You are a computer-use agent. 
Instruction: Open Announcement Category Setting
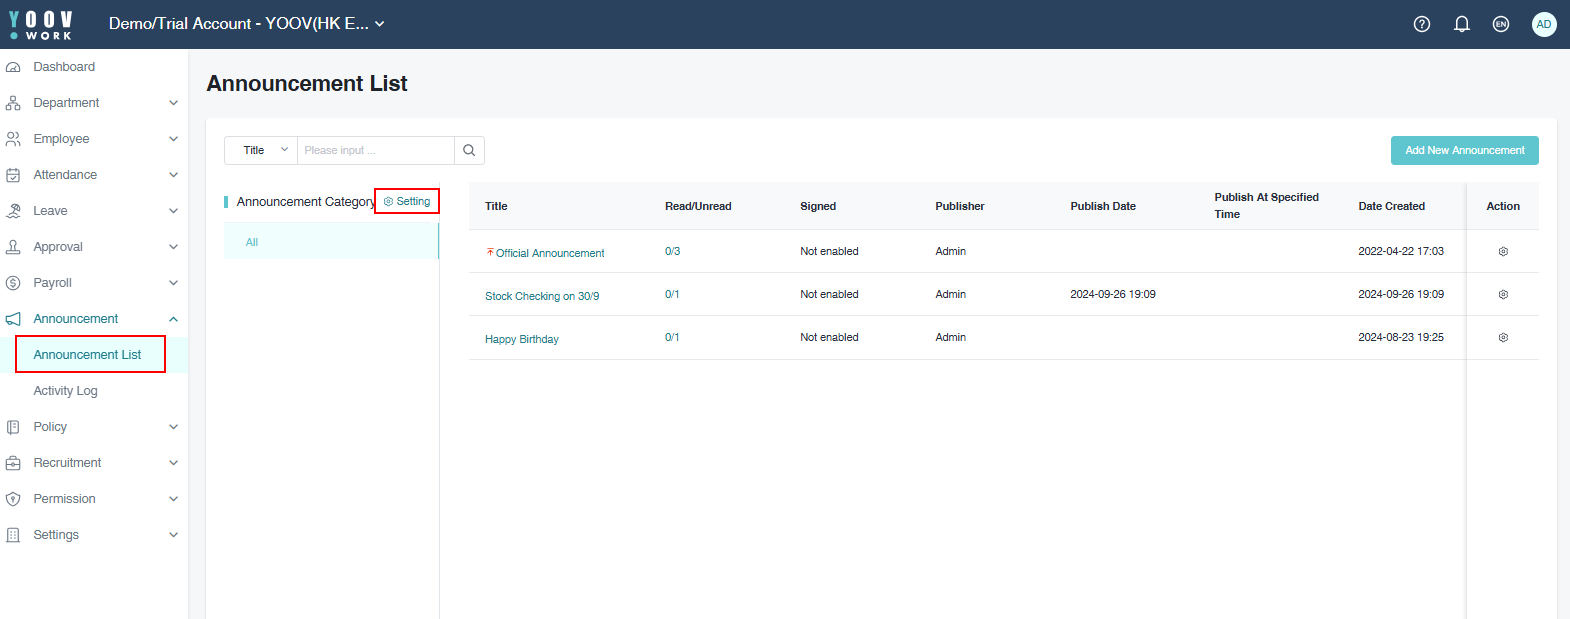[x=407, y=202]
